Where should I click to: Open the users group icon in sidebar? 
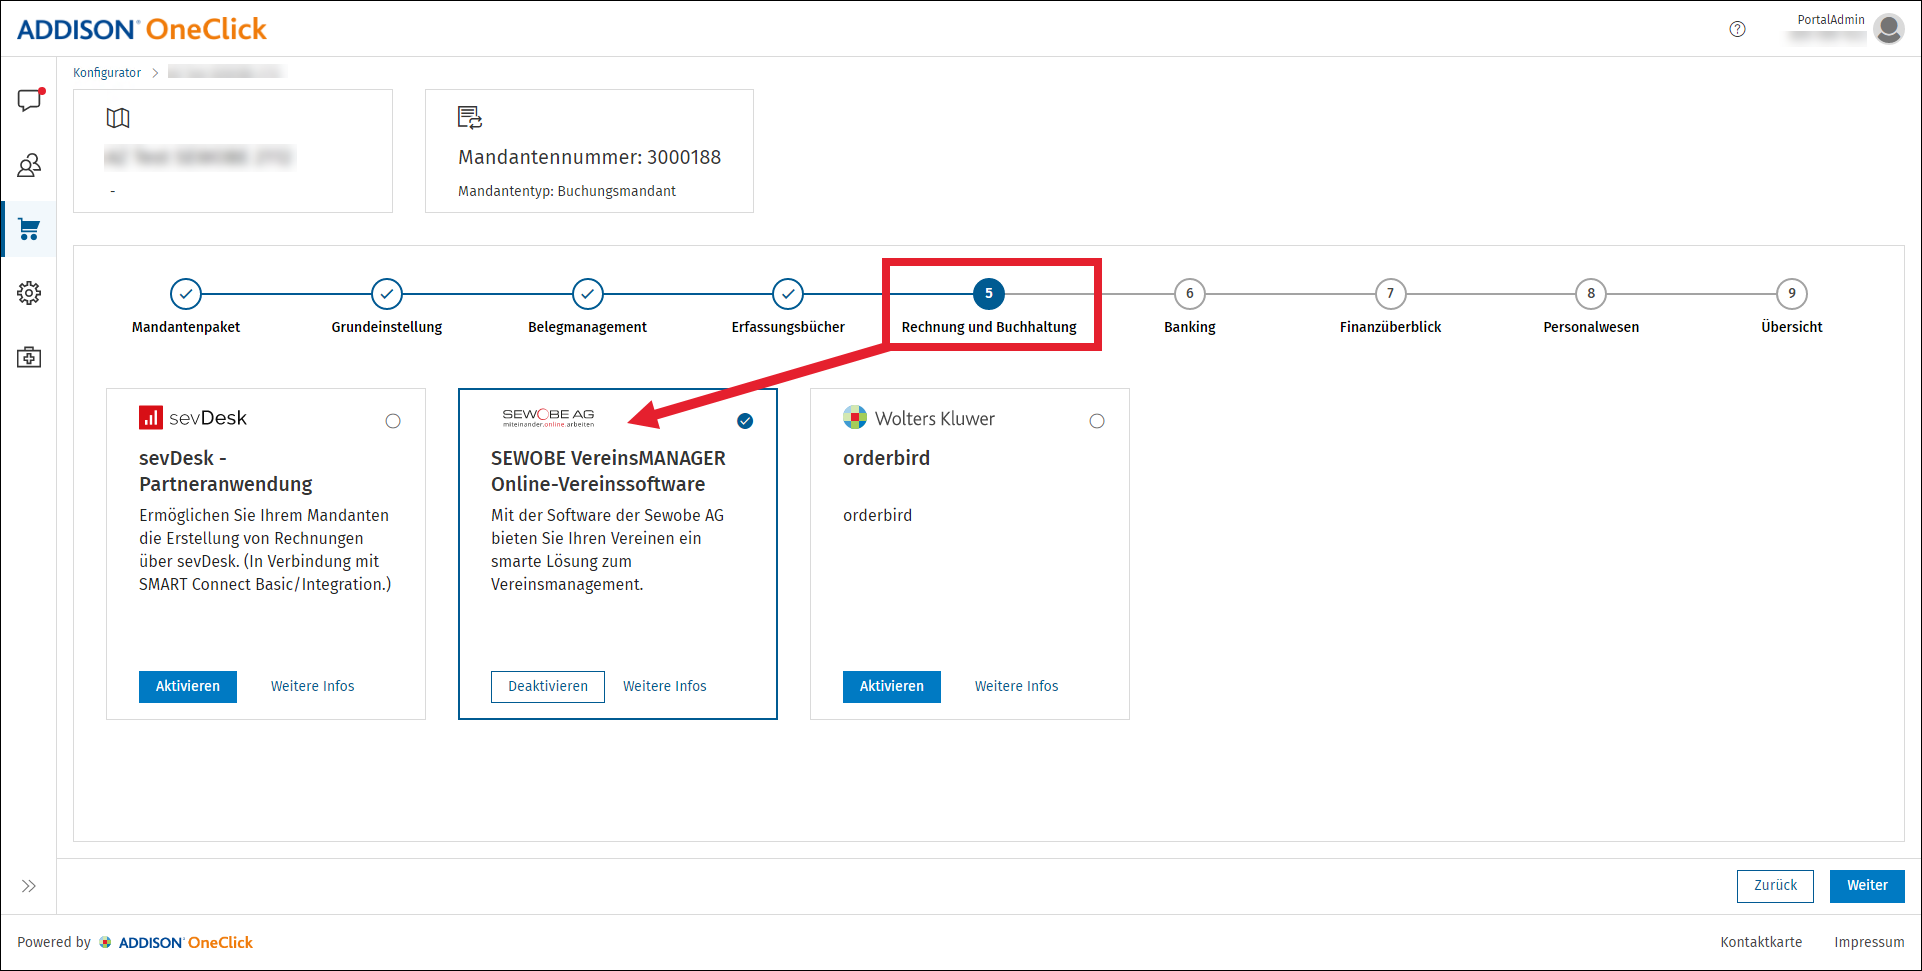(29, 165)
